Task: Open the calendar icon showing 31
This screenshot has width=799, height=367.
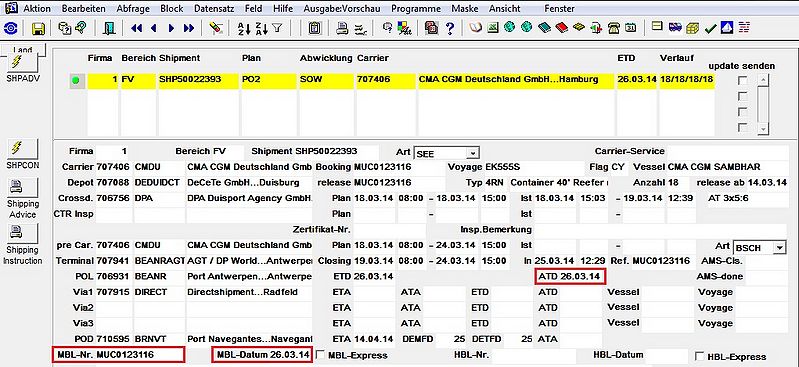Action: 631,28
